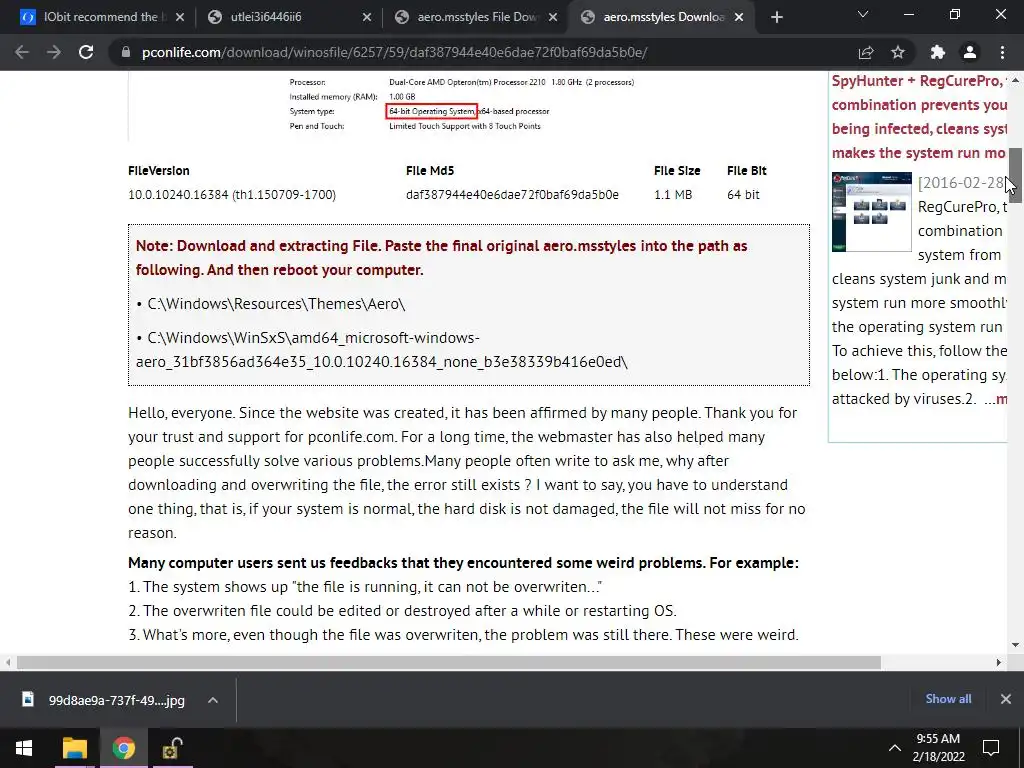The height and width of the screenshot is (768, 1024).
Task: Click the horizontal scrollbar left arrow
Action: click(8, 662)
